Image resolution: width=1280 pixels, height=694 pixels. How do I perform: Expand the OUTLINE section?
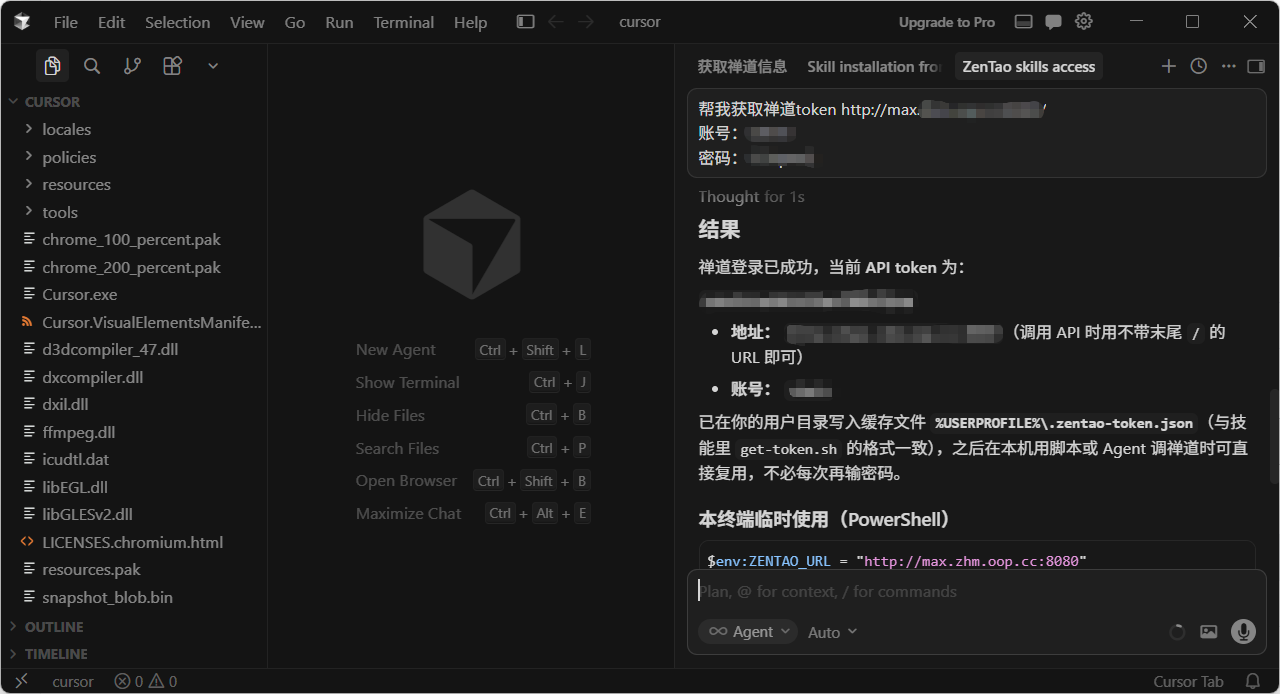click(134, 627)
